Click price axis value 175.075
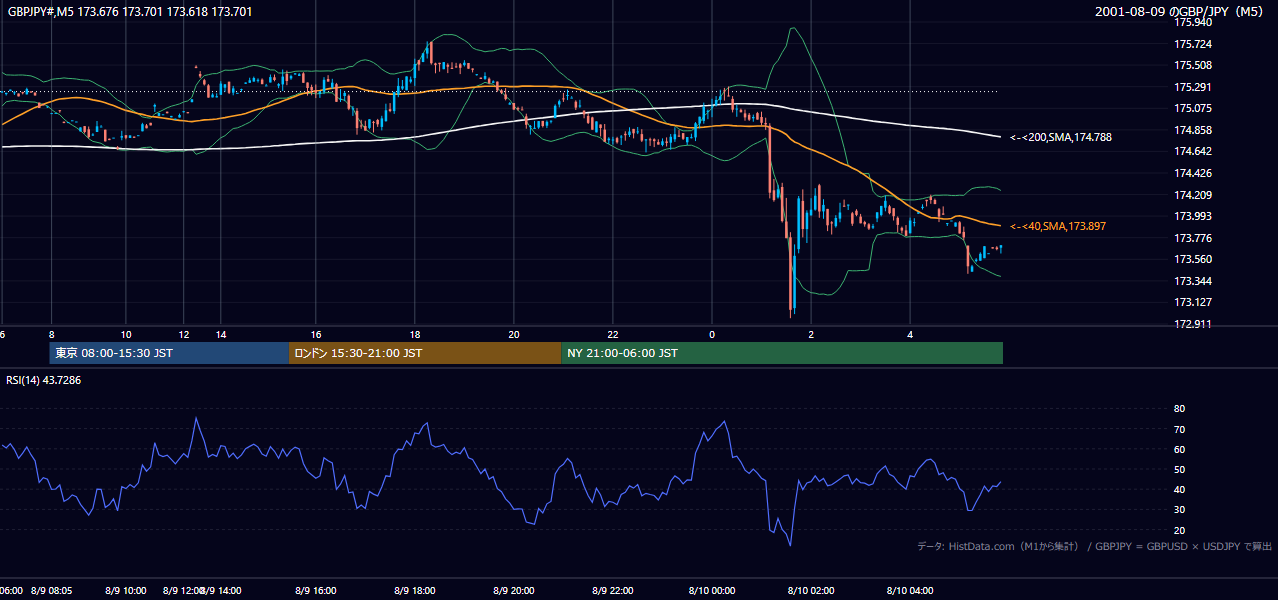 1193,109
